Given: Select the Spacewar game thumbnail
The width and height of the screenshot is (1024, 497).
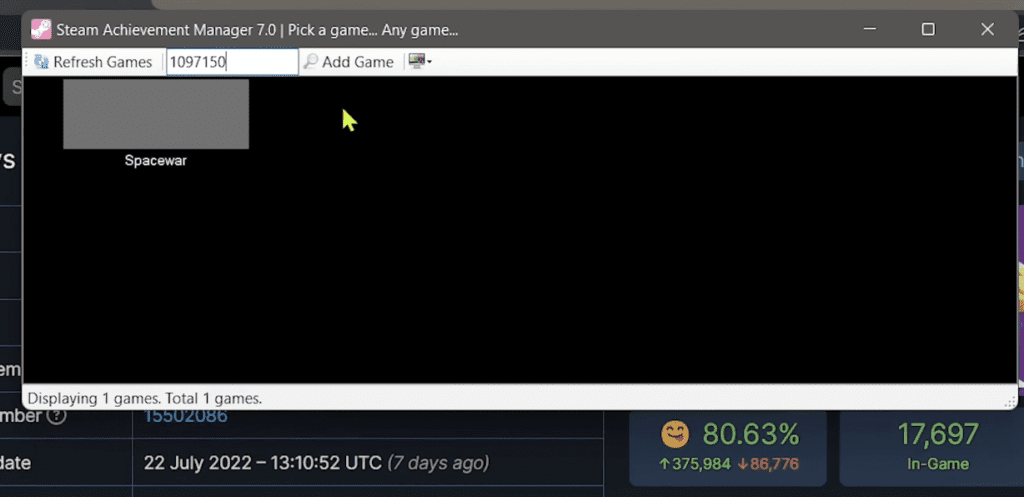Looking at the screenshot, I should click(156, 114).
